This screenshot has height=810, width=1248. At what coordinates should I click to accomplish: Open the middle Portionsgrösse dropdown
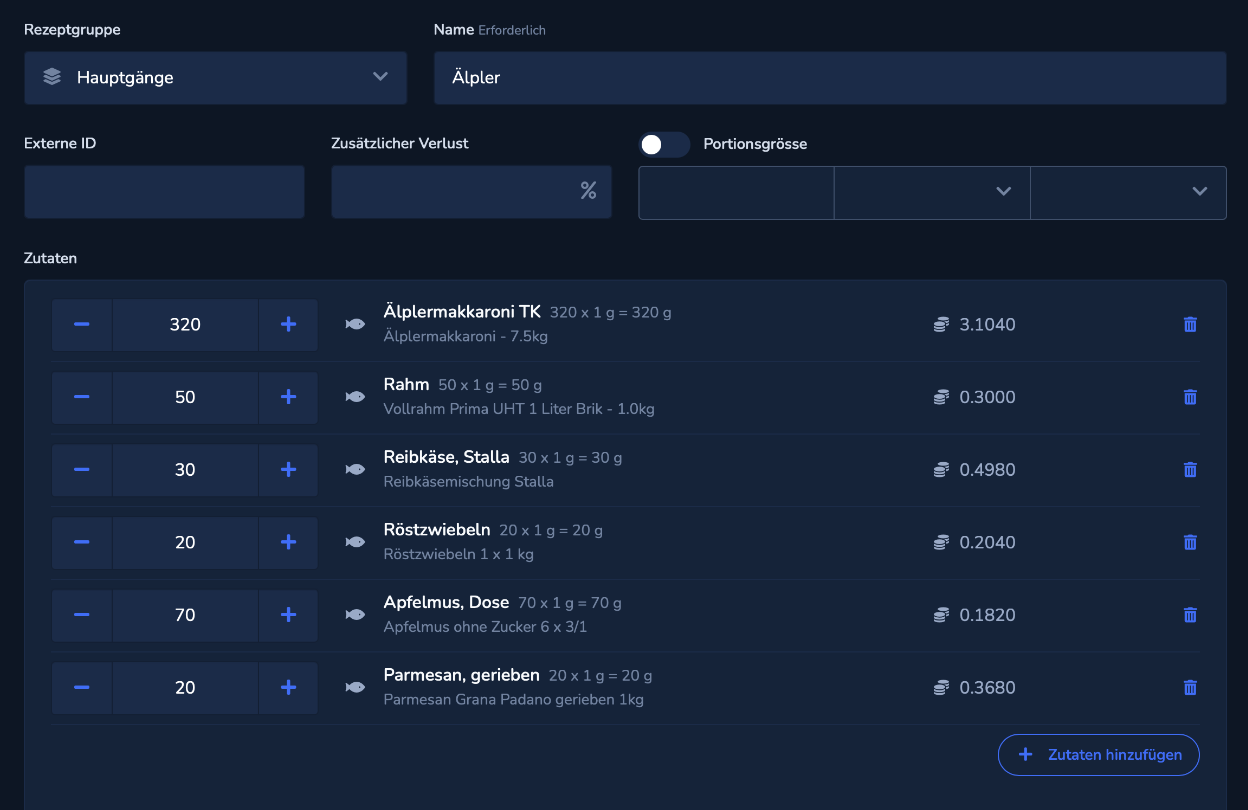pyautogui.click(x=932, y=192)
